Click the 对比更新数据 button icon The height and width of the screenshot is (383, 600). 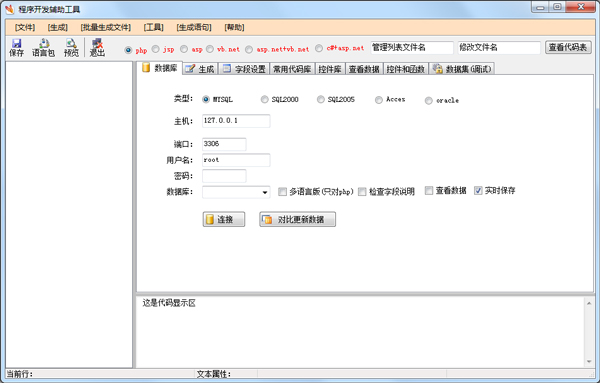(x=267, y=219)
